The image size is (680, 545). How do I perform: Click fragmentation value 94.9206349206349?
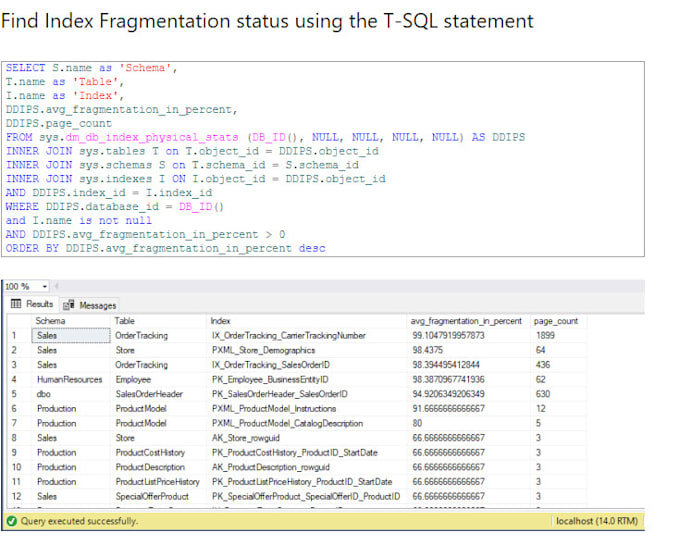448,394
